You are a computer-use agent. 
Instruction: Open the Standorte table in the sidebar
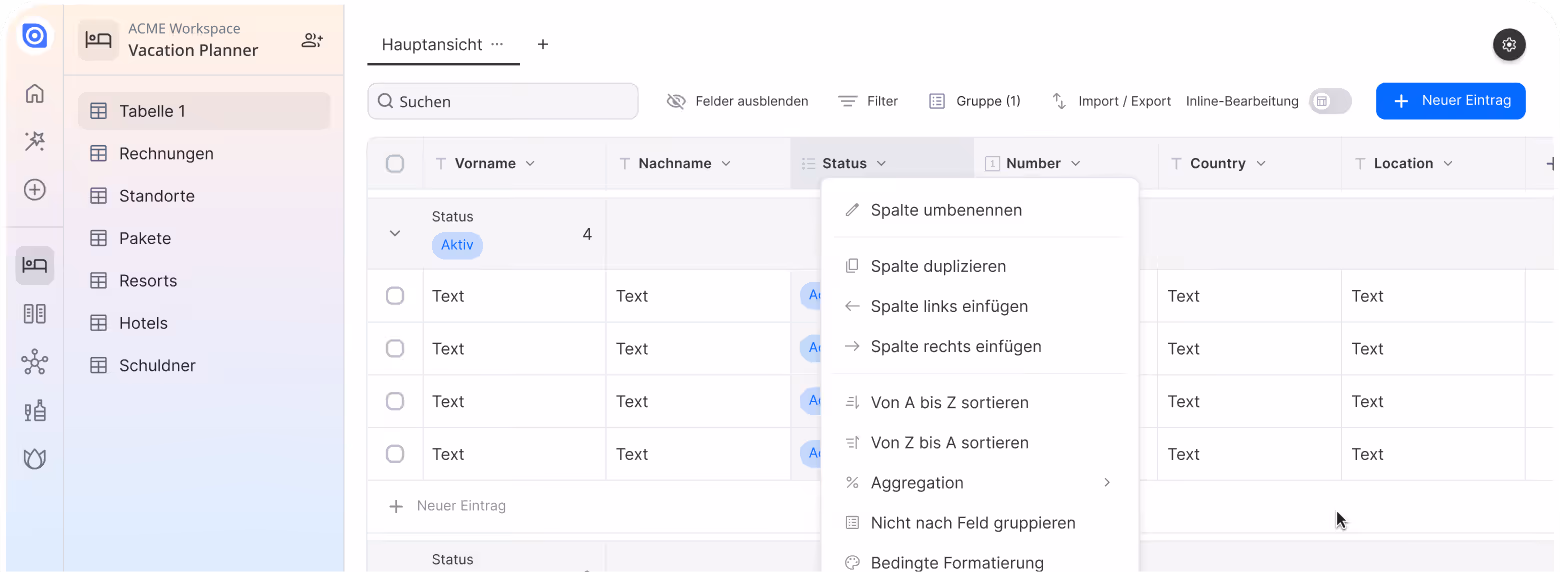pyautogui.click(x=204, y=196)
